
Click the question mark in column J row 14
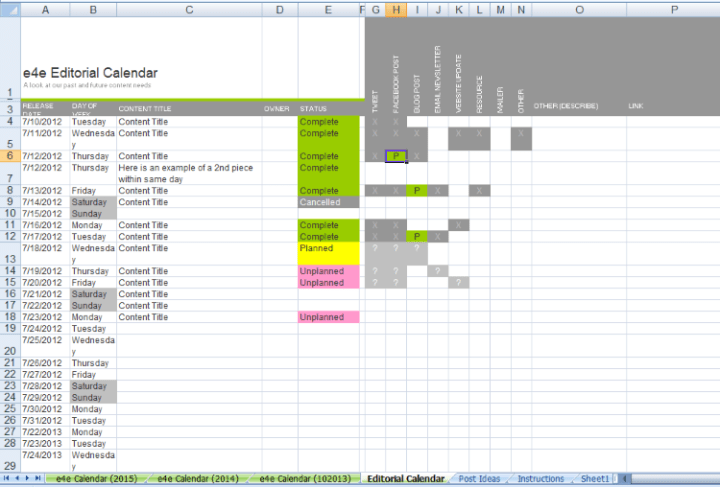pyautogui.click(x=438, y=271)
